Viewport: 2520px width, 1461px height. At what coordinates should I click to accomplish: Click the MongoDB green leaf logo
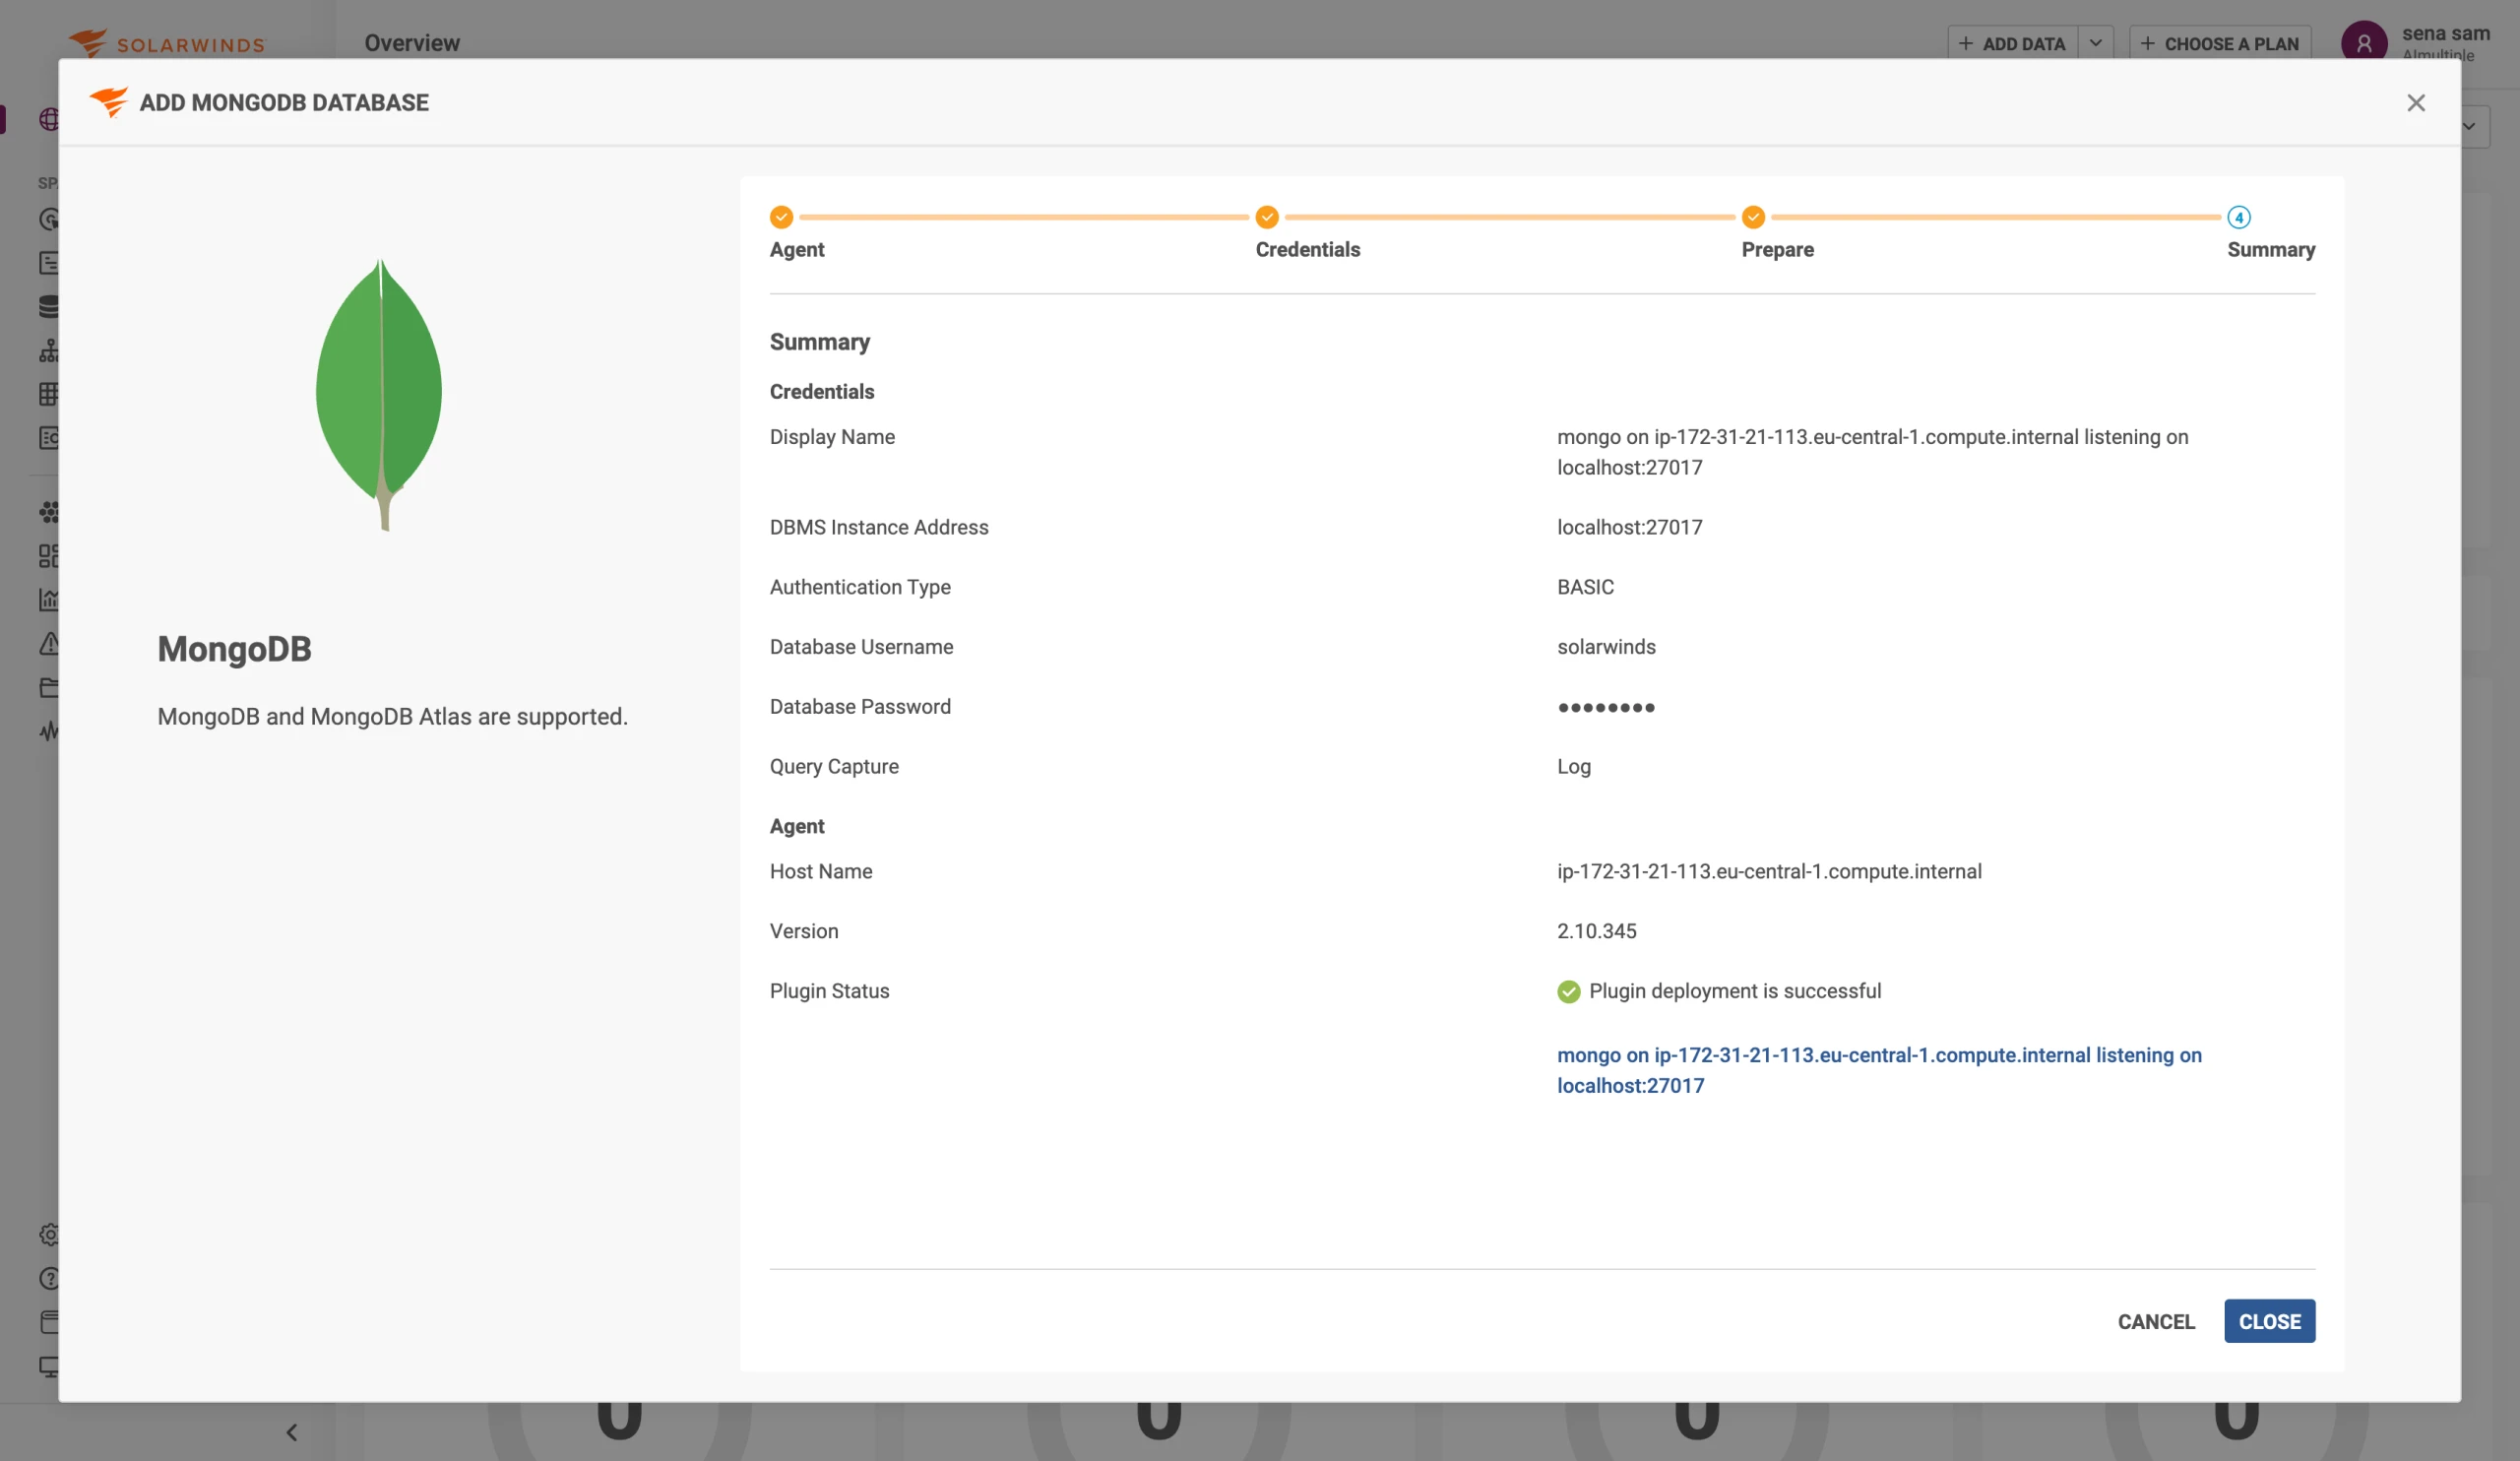tap(379, 394)
